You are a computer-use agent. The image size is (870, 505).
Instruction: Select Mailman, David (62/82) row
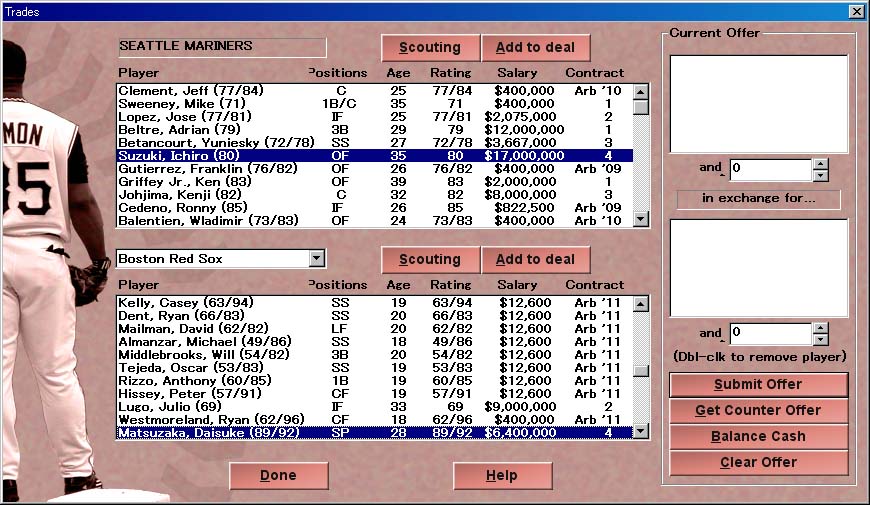375,329
